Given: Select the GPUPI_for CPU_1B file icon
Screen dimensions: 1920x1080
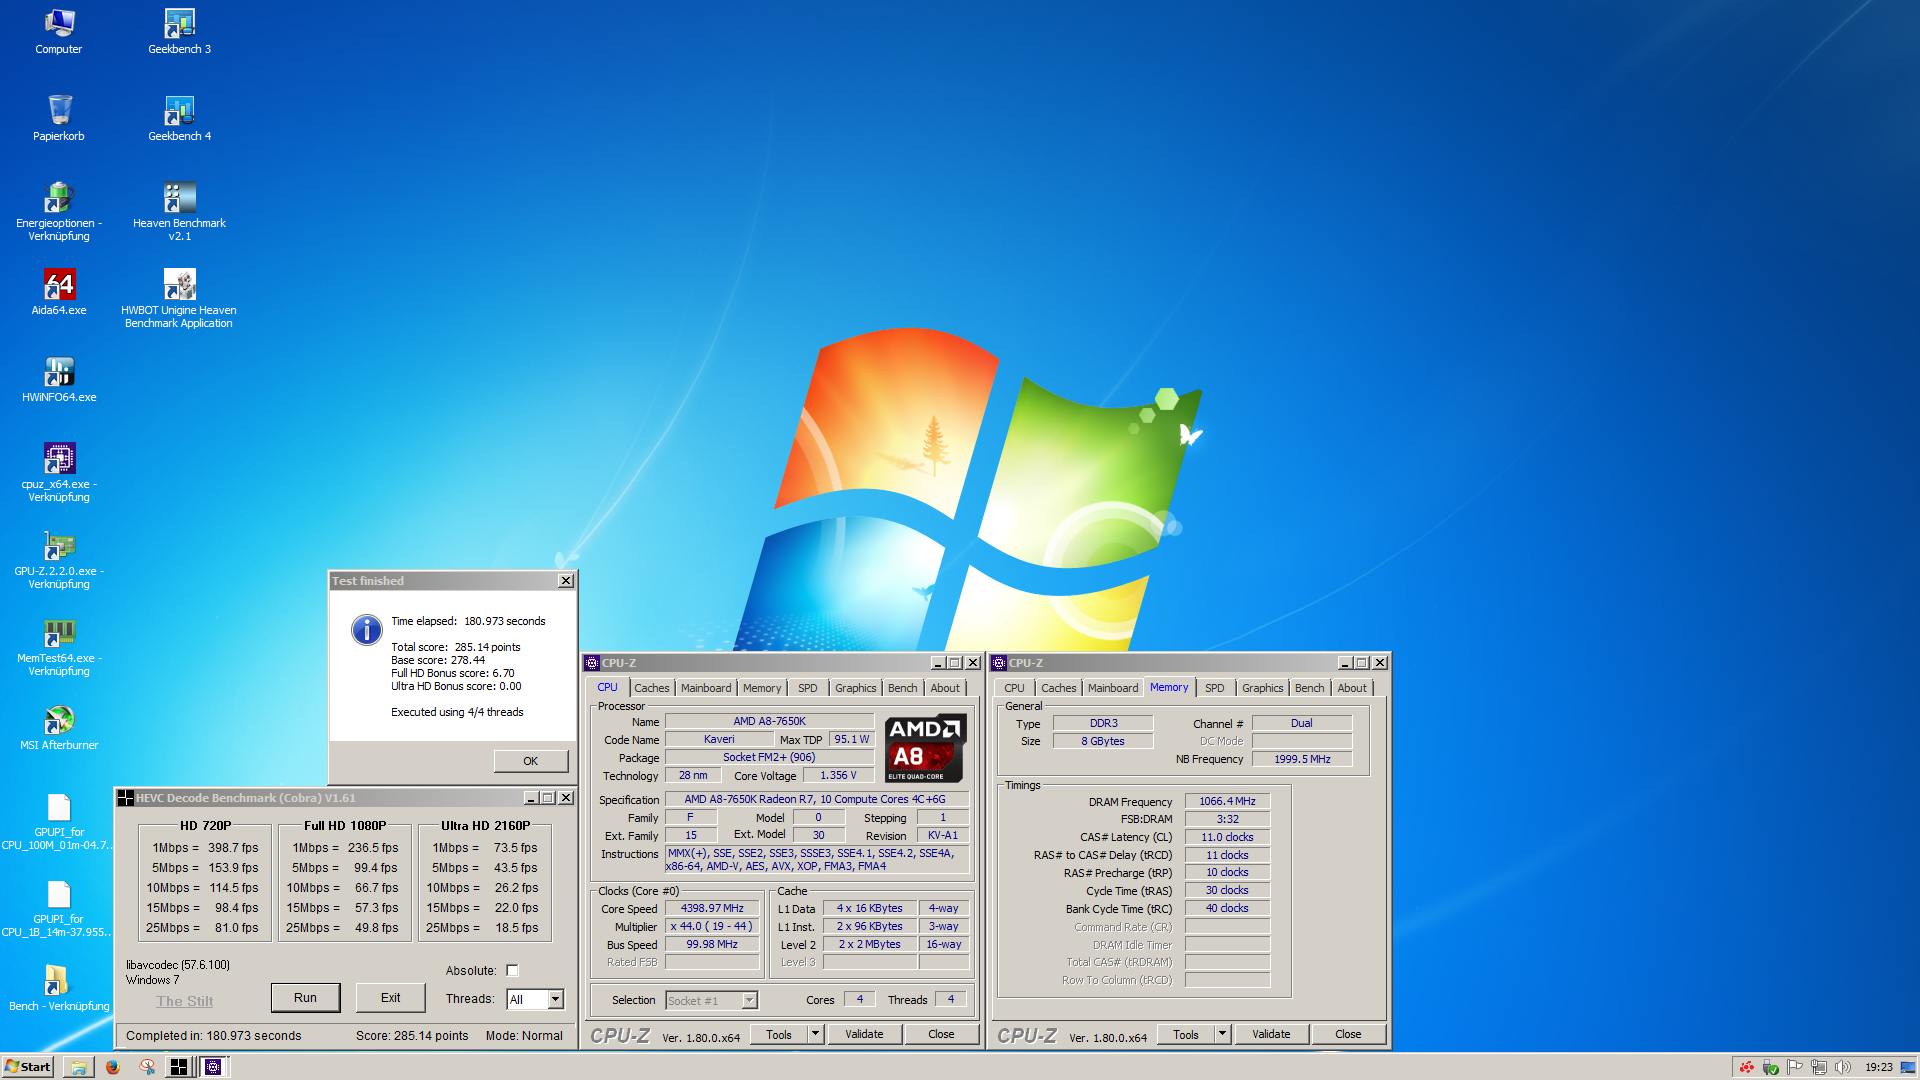Looking at the screenshot, I should tap(59, 907).
